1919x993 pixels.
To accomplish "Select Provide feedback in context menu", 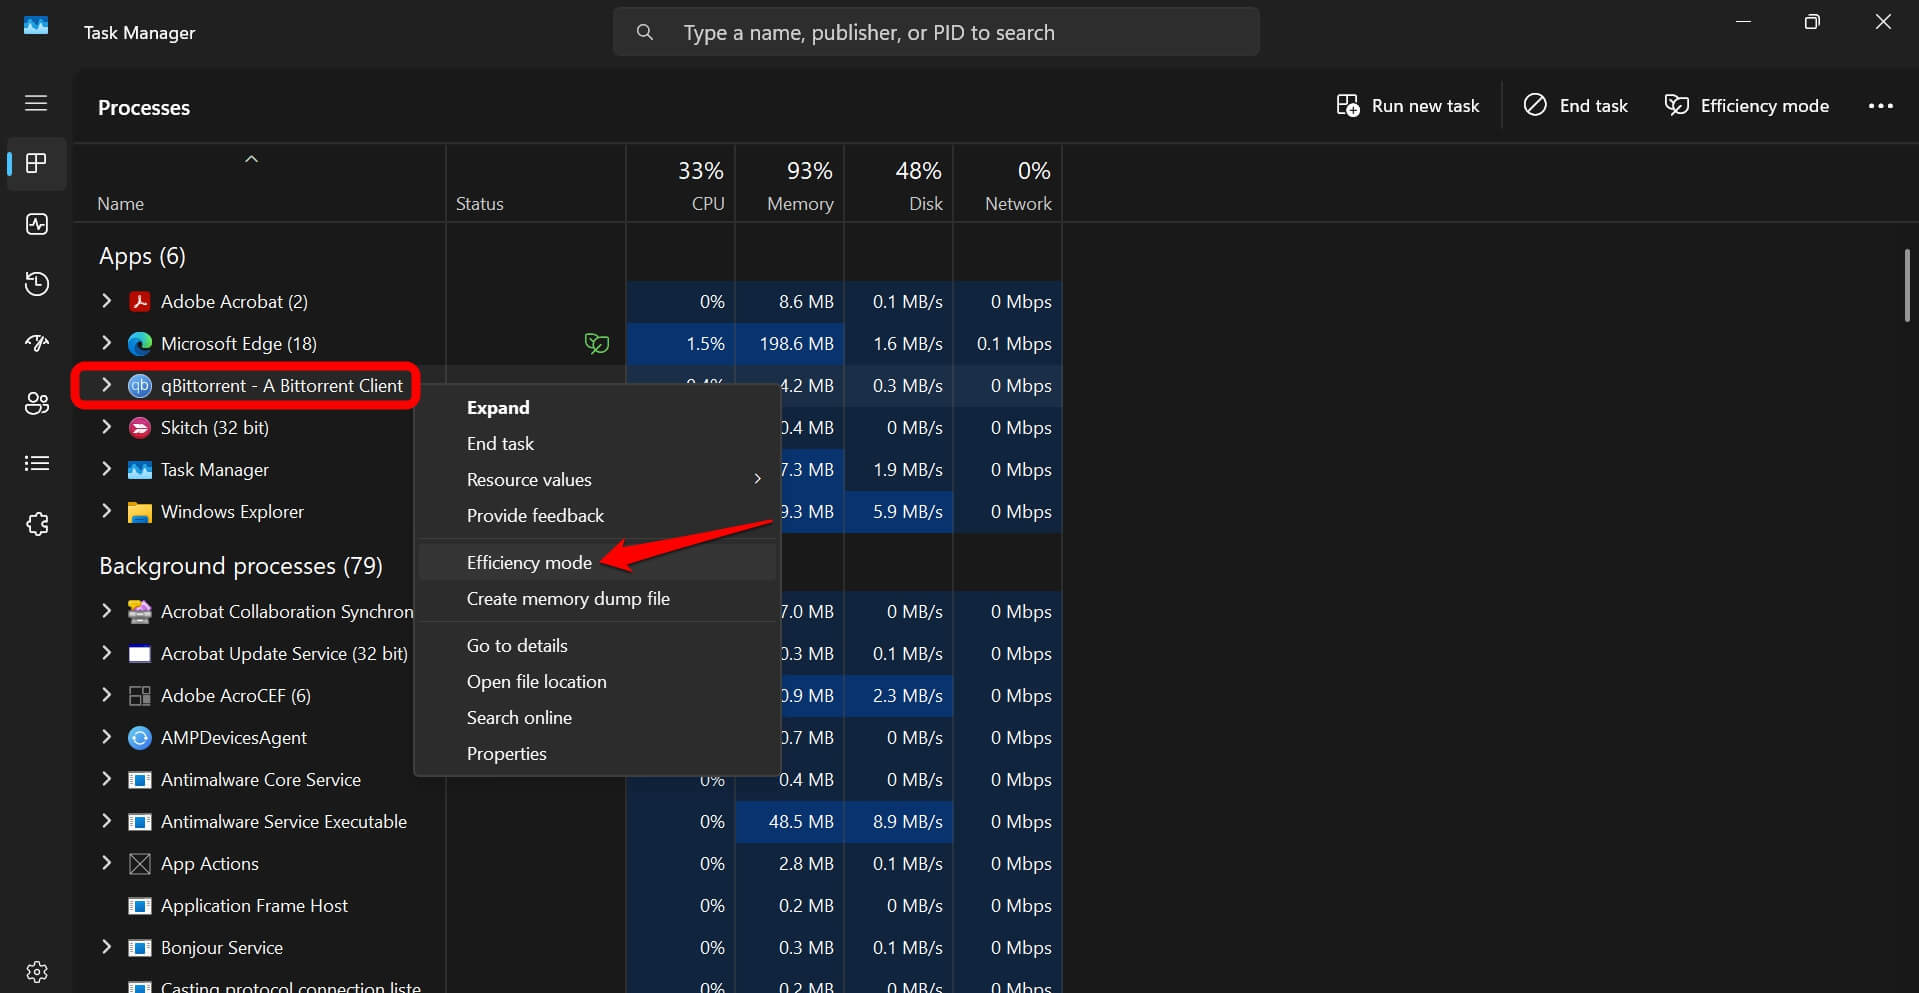I will click(597, 515).
